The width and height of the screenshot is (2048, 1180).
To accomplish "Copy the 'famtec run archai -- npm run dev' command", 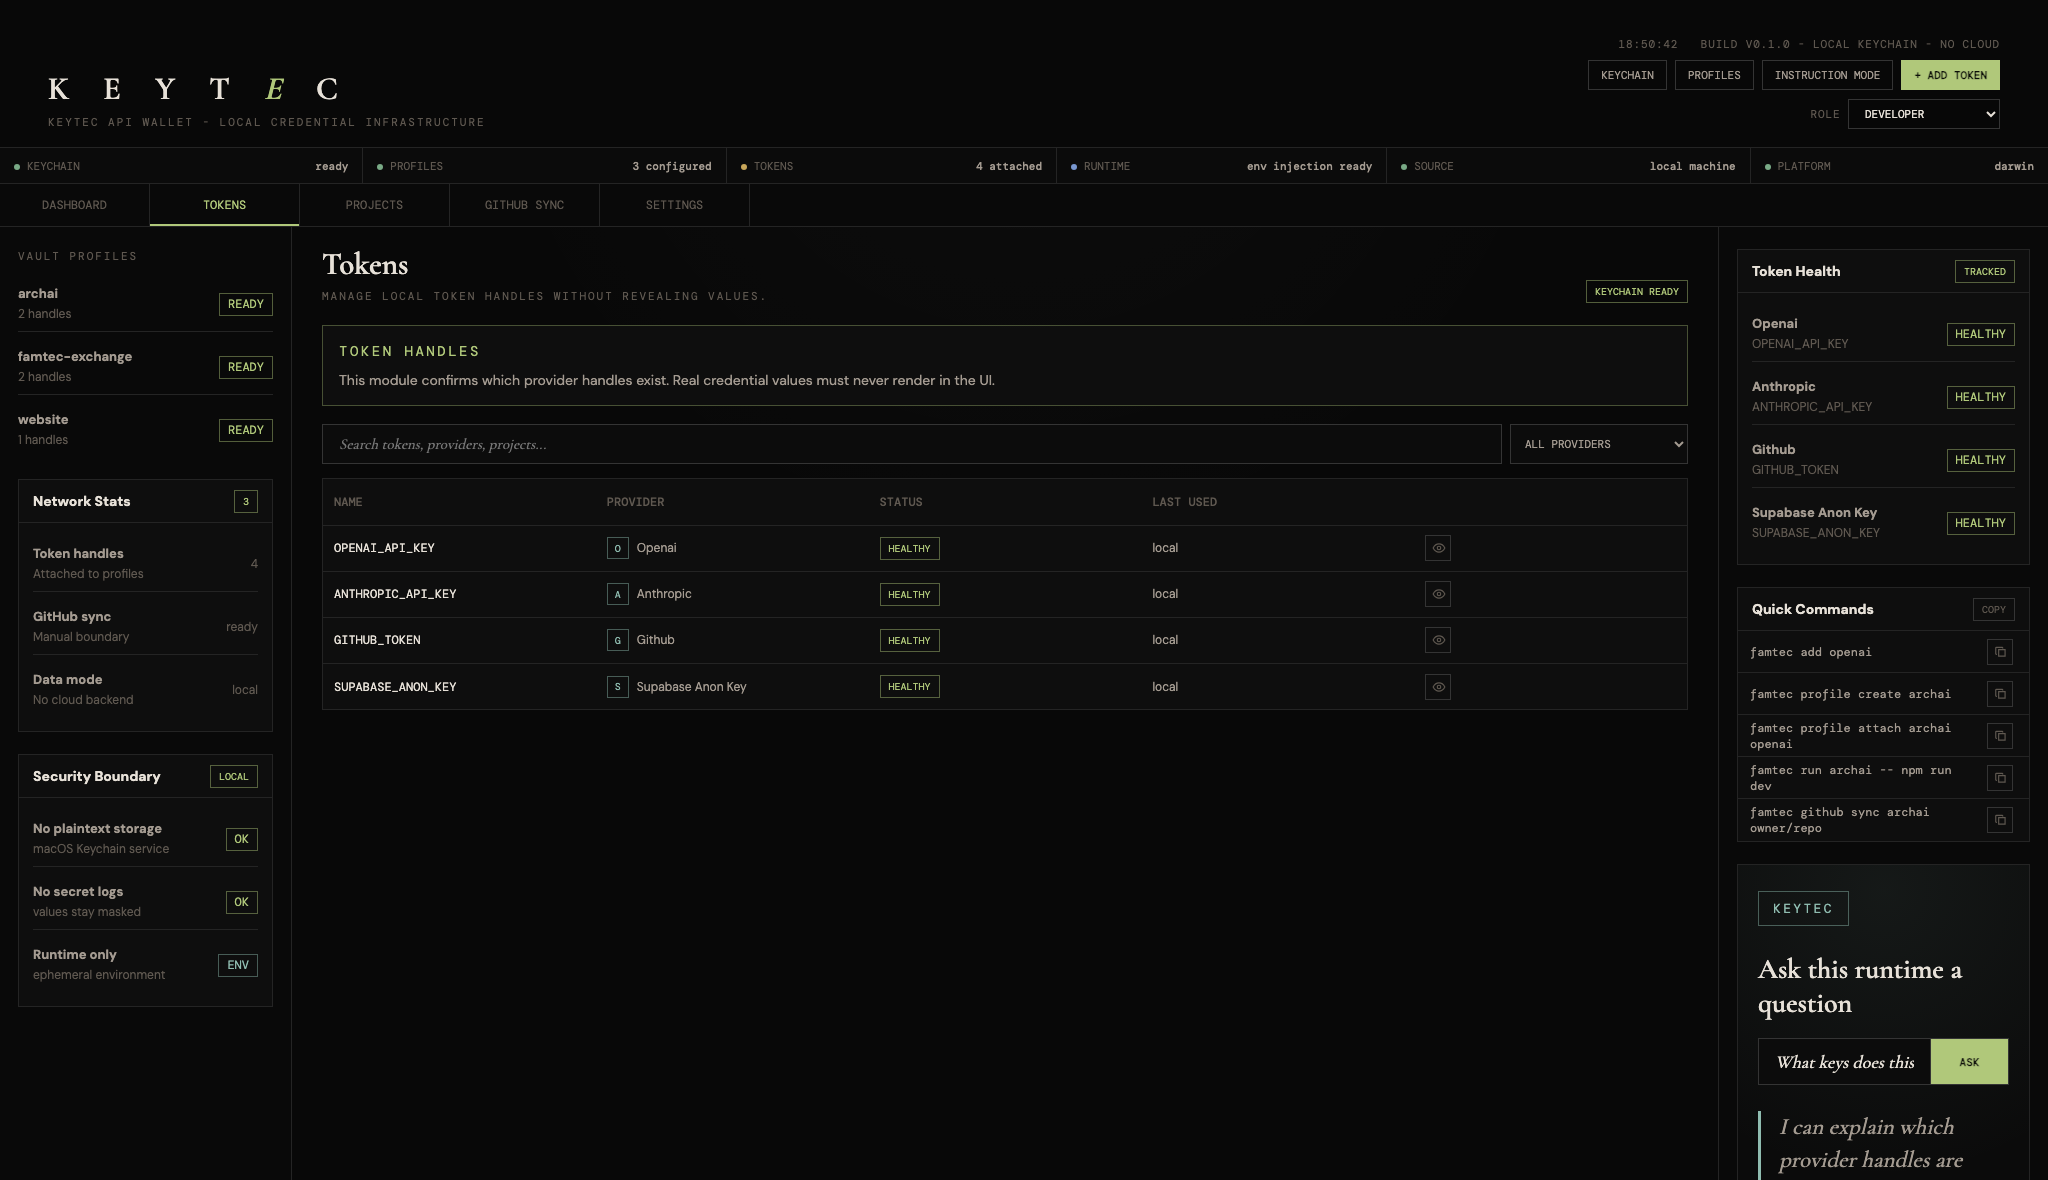I will click(x=2000, y=778).
